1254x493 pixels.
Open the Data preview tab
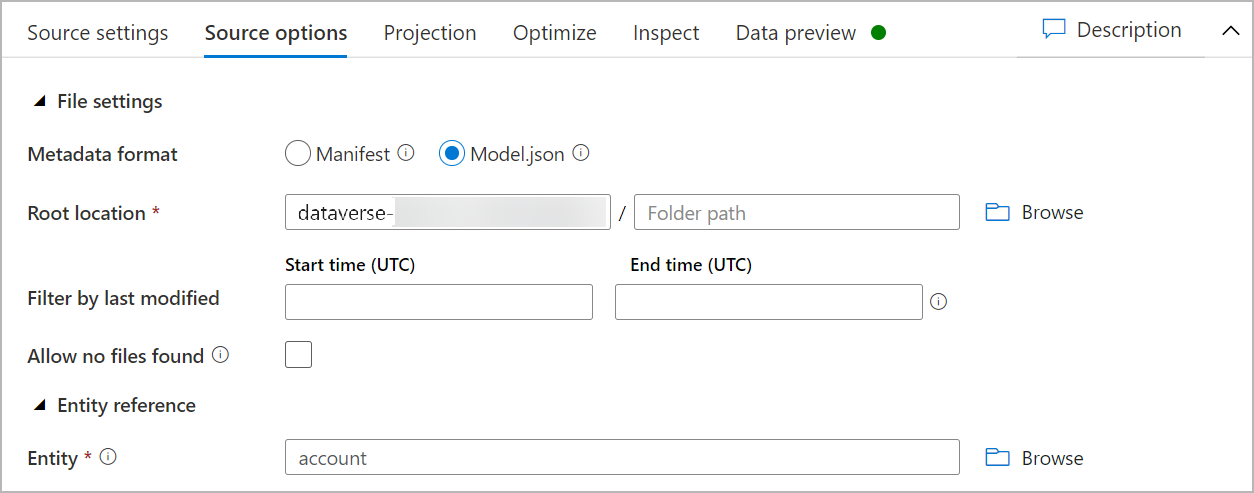(x=796, y=33)
